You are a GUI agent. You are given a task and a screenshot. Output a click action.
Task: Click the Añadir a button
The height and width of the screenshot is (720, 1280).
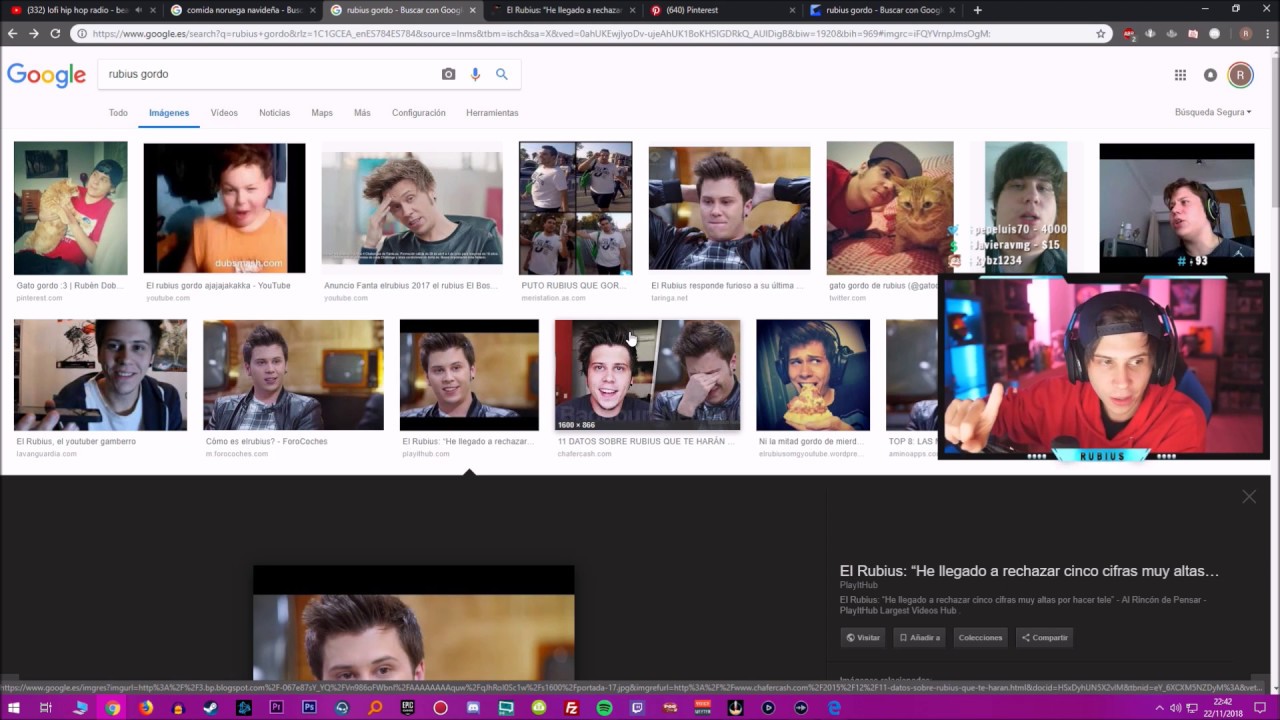(x=920, y=637)
